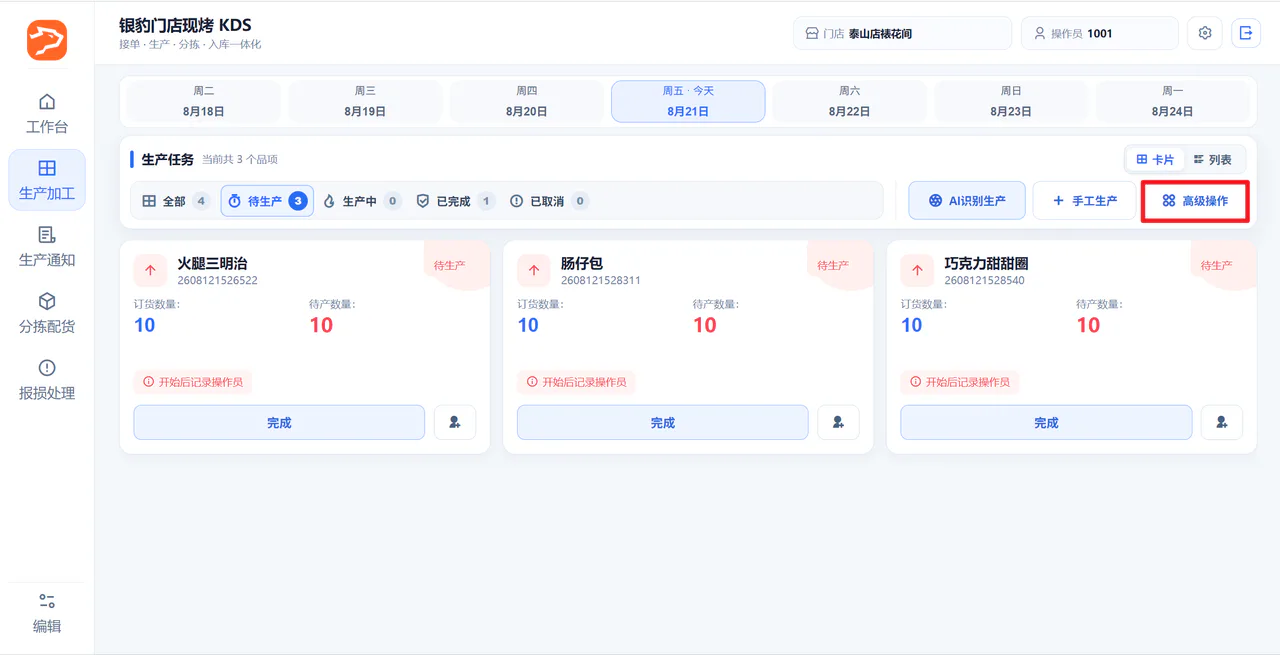This screenshot has height=655, width=1280.
Task: Complete the 肠仔包 task
Action: [663, 422]
